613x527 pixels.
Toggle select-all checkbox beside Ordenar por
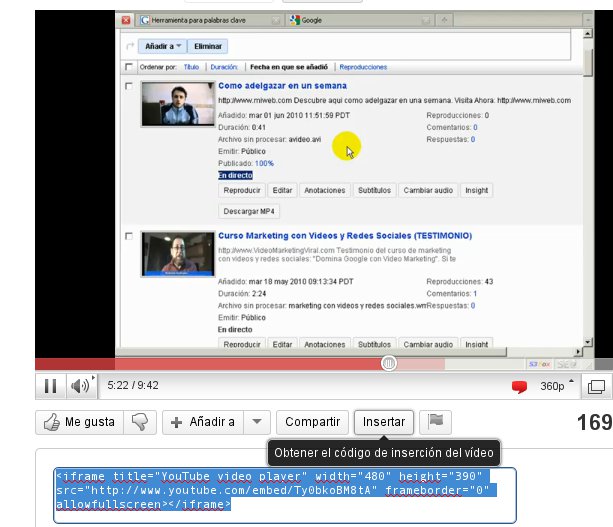click(127, 67)
